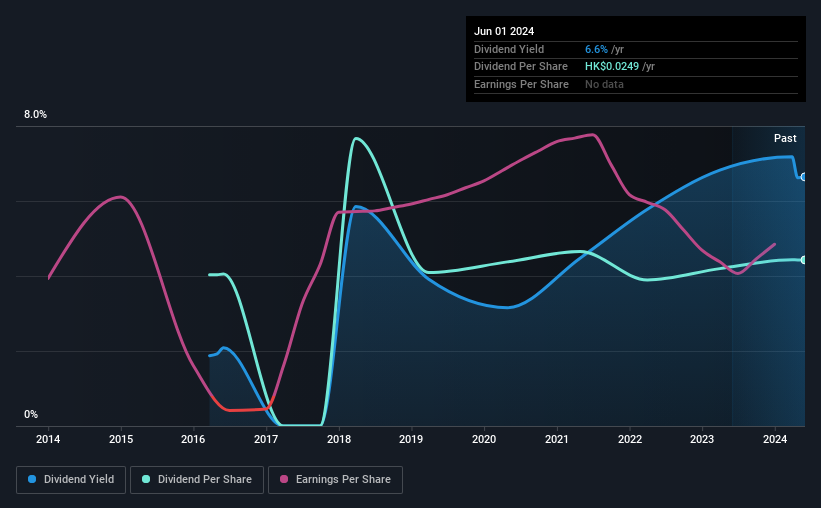Click the 2014 x-axis label
821x508 pixels.
click(x=48, y=439)
